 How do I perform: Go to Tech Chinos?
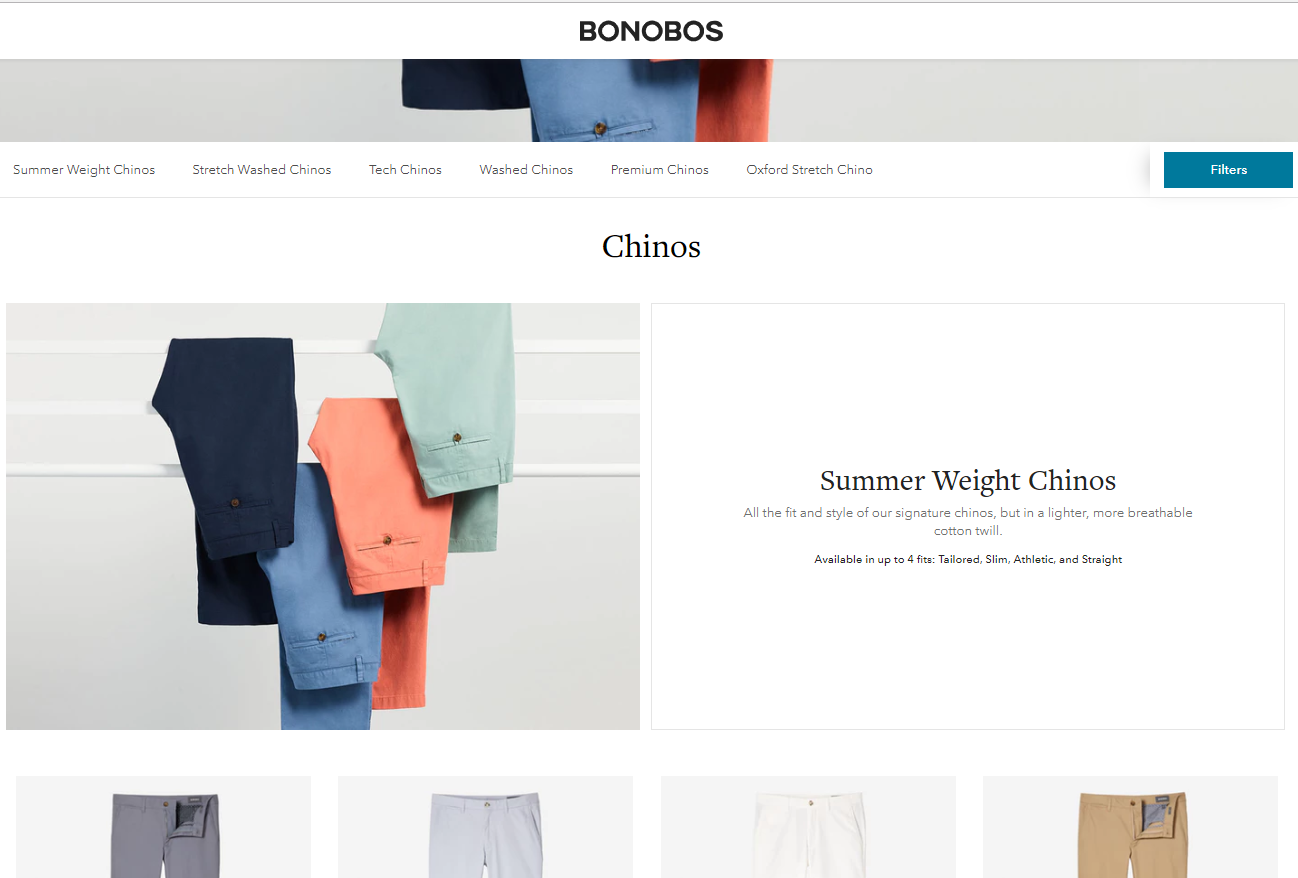[x=405, y=170]
